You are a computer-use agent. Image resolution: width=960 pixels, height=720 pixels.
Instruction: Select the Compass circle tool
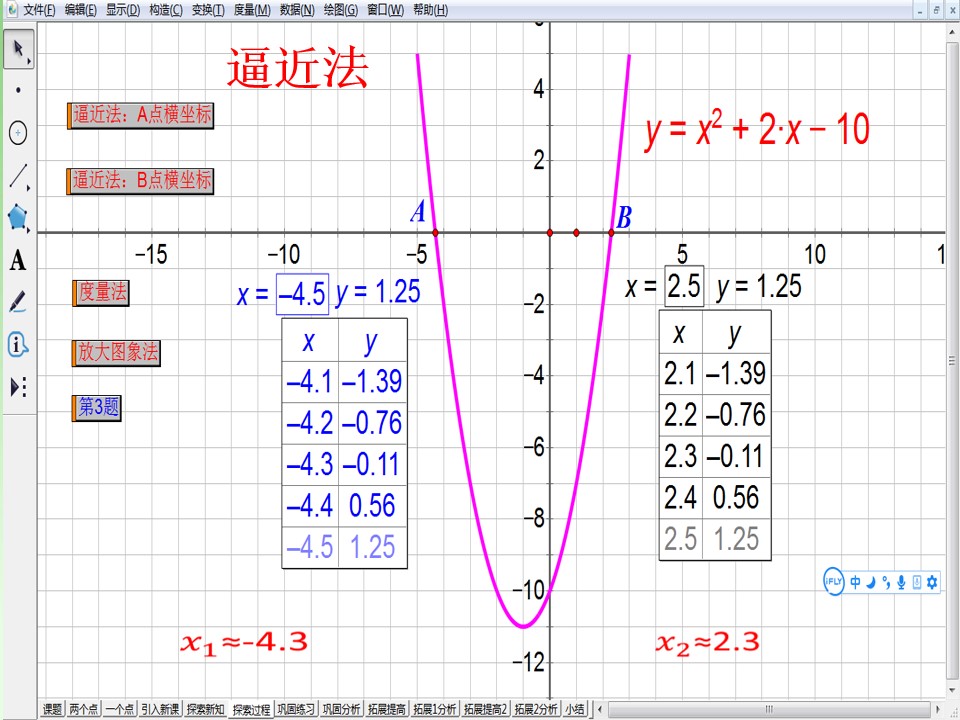pyautogui.click(x=18, y=132)
